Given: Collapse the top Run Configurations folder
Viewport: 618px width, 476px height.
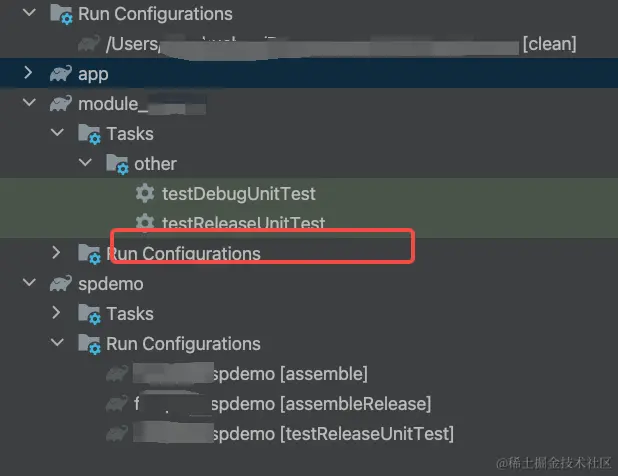Looking at the screenshot, I should pos(28,14).
